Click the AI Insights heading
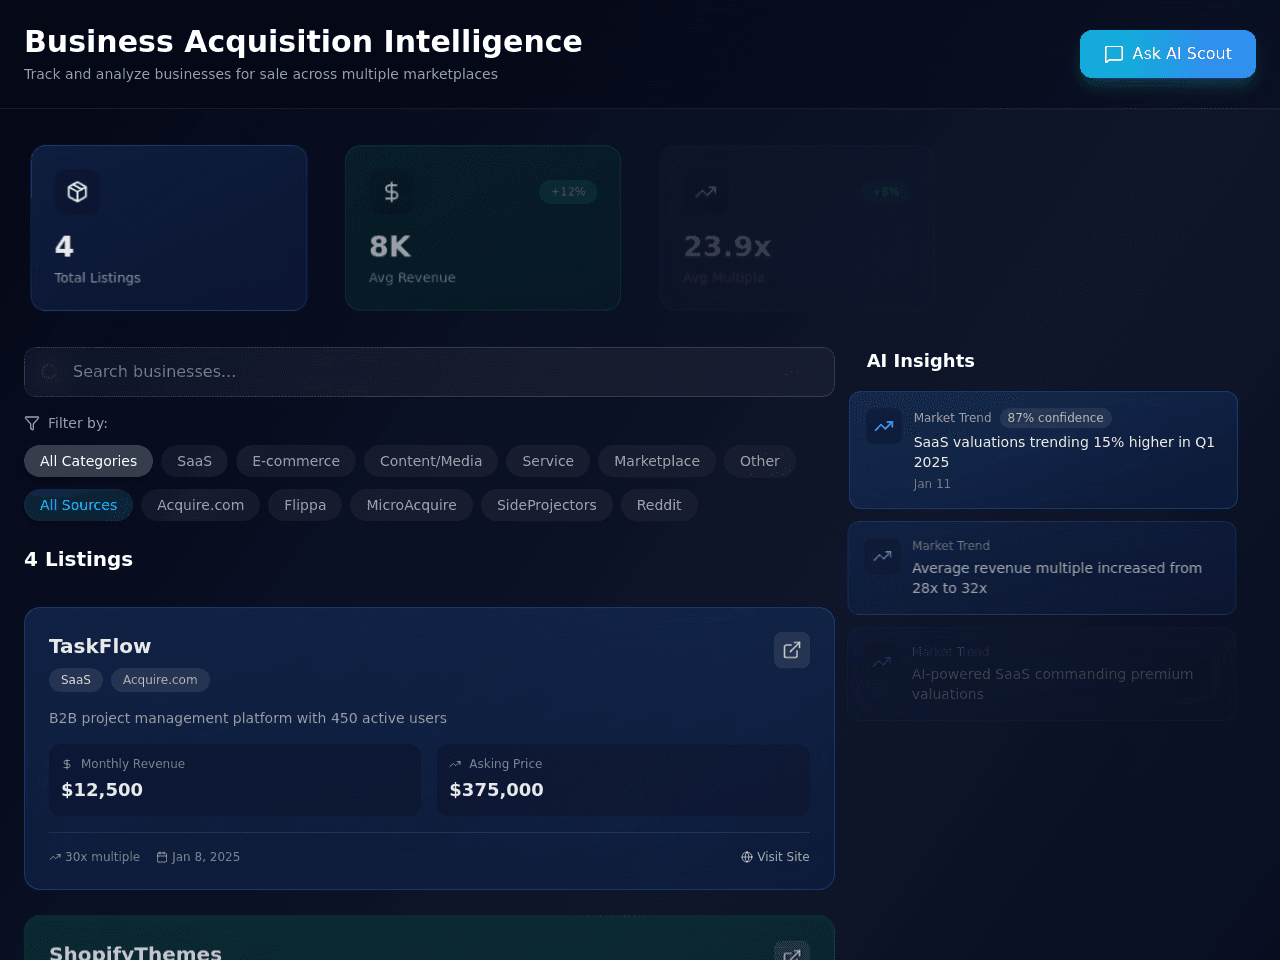 coord(920,361)
